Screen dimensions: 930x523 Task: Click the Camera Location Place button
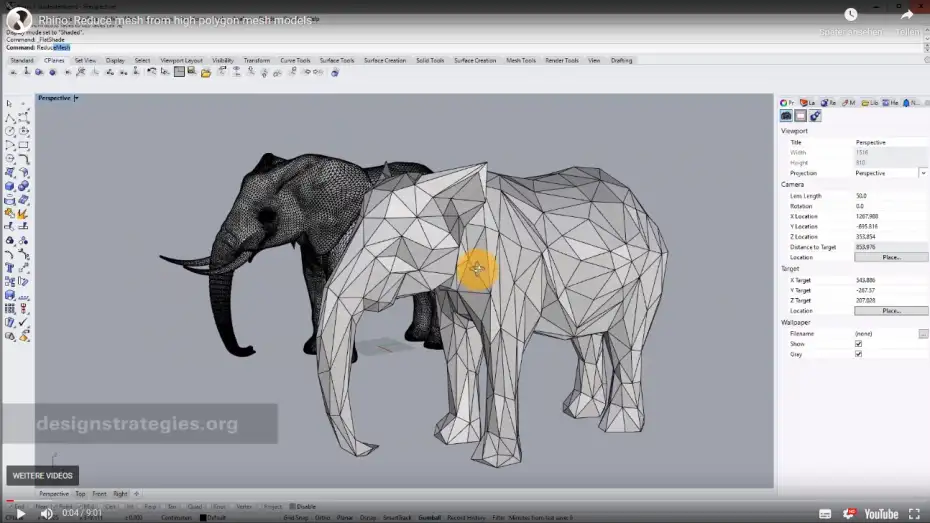(891, 257)
